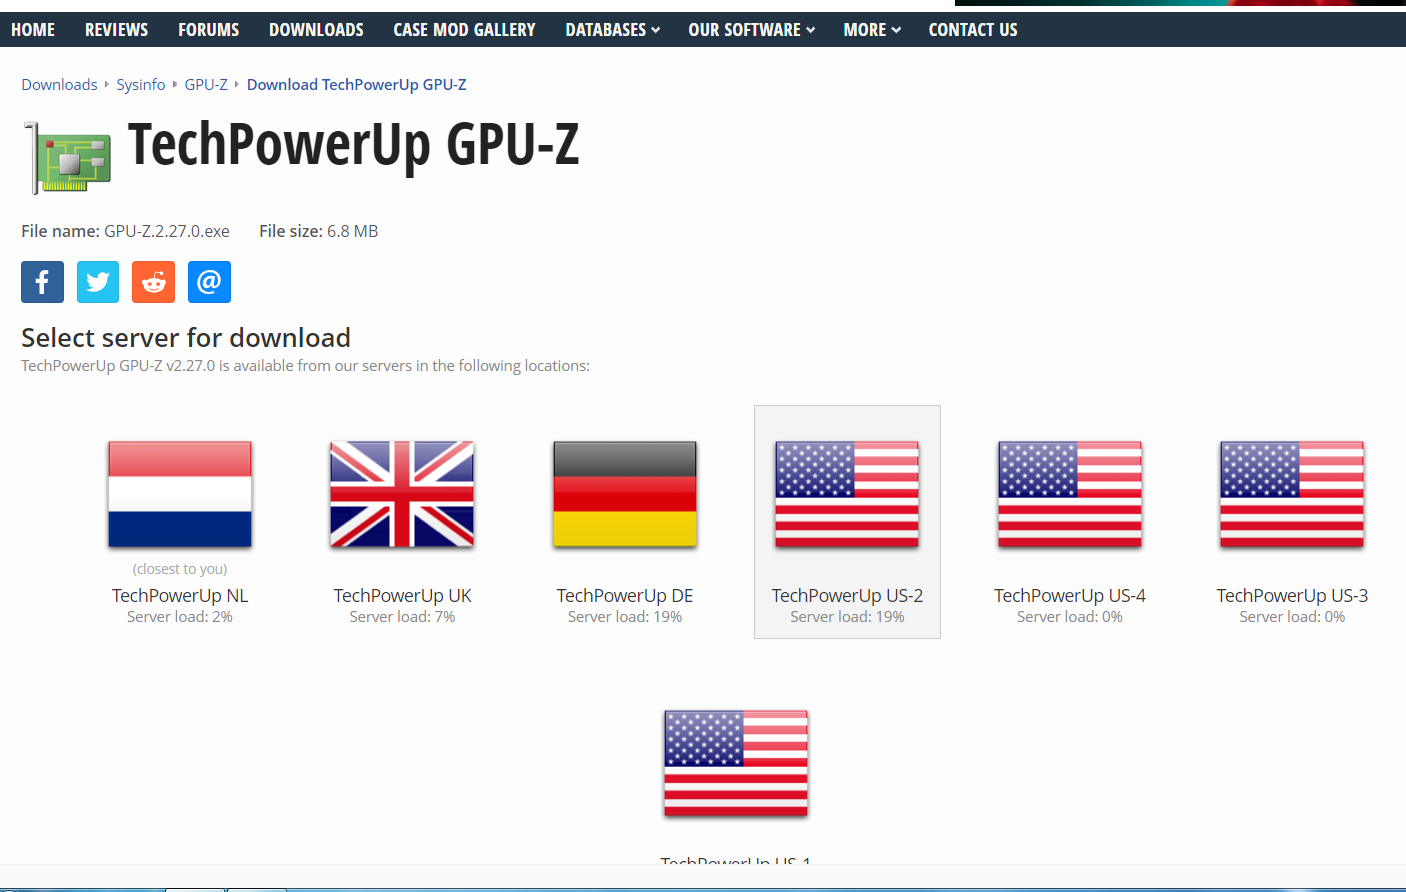Click 'Server load: 0%' under TechPowerUp US-4
Viewport: 1406px width, 892px height.
(x=1070, y=617)
